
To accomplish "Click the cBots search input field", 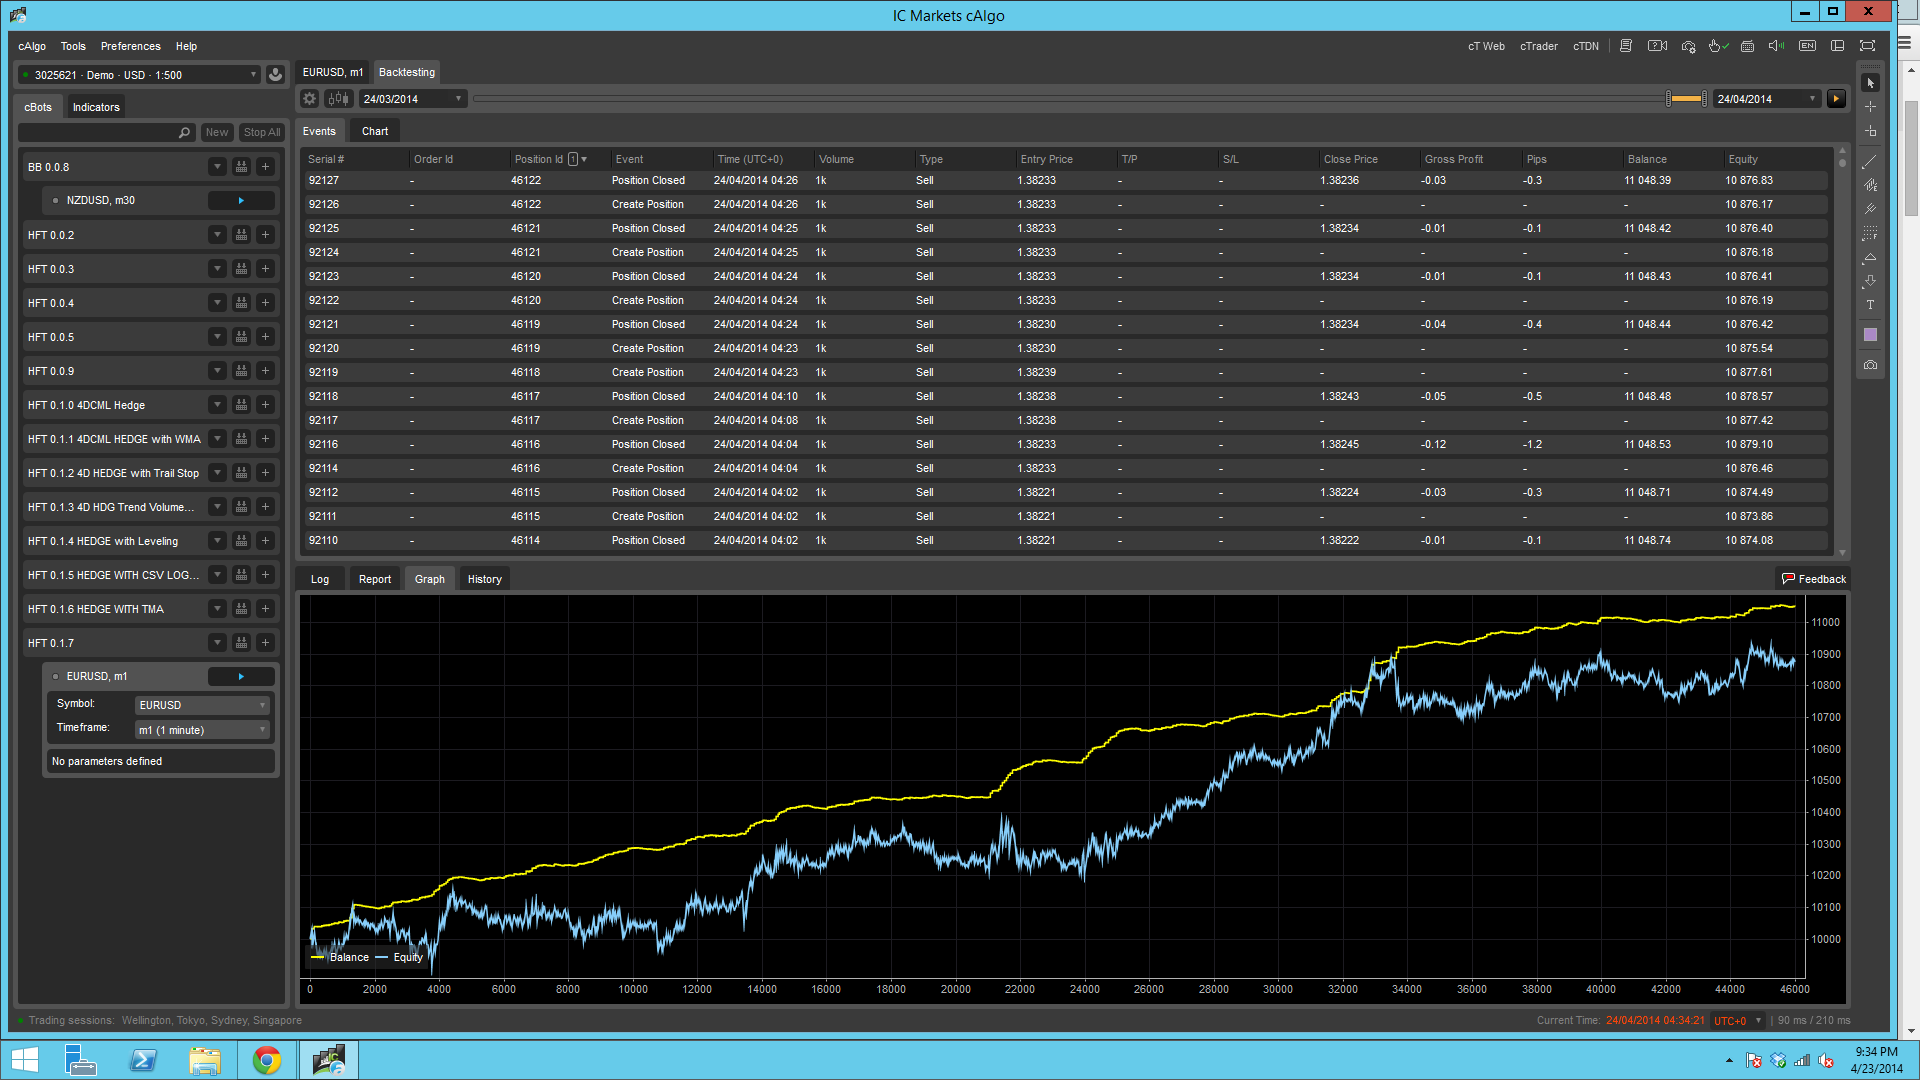I will click(x=107, y=132).
